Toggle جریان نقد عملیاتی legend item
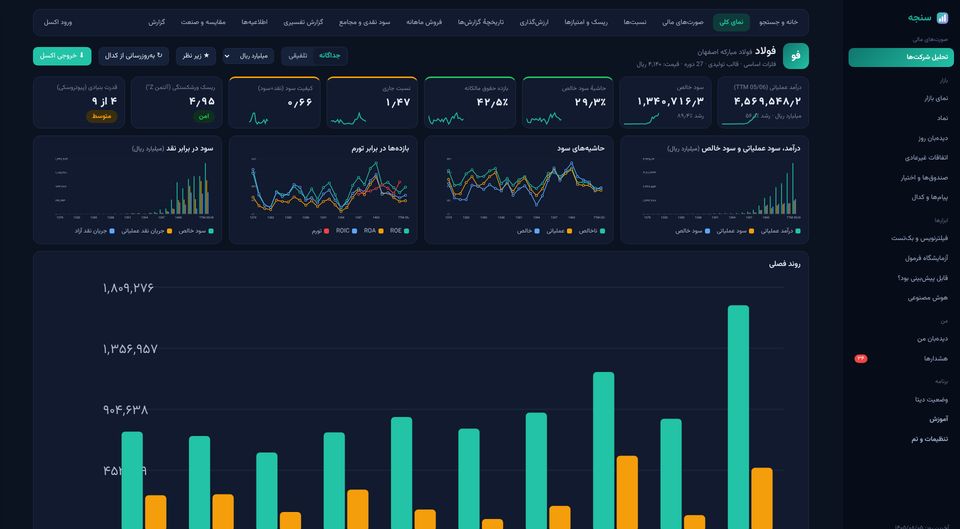 pyautogui.click(x=146, y=231)
